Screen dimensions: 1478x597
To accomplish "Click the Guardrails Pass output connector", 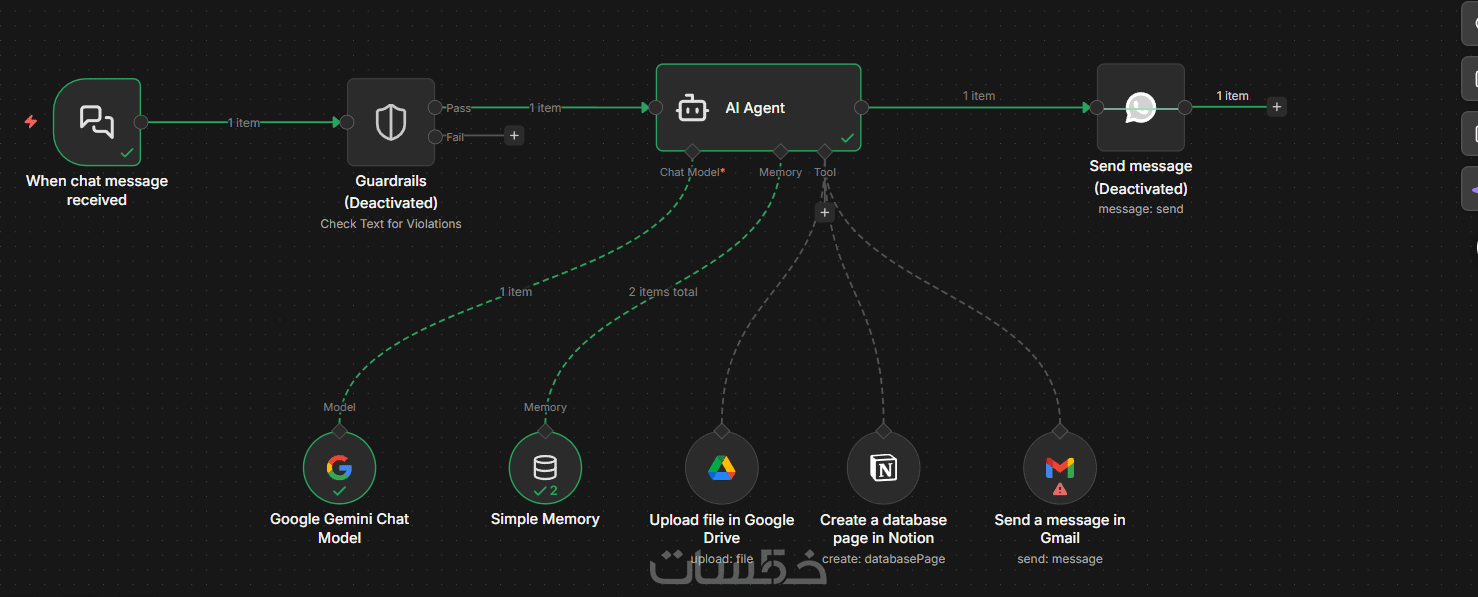I will pyautogui.click(x=435, y=107).
